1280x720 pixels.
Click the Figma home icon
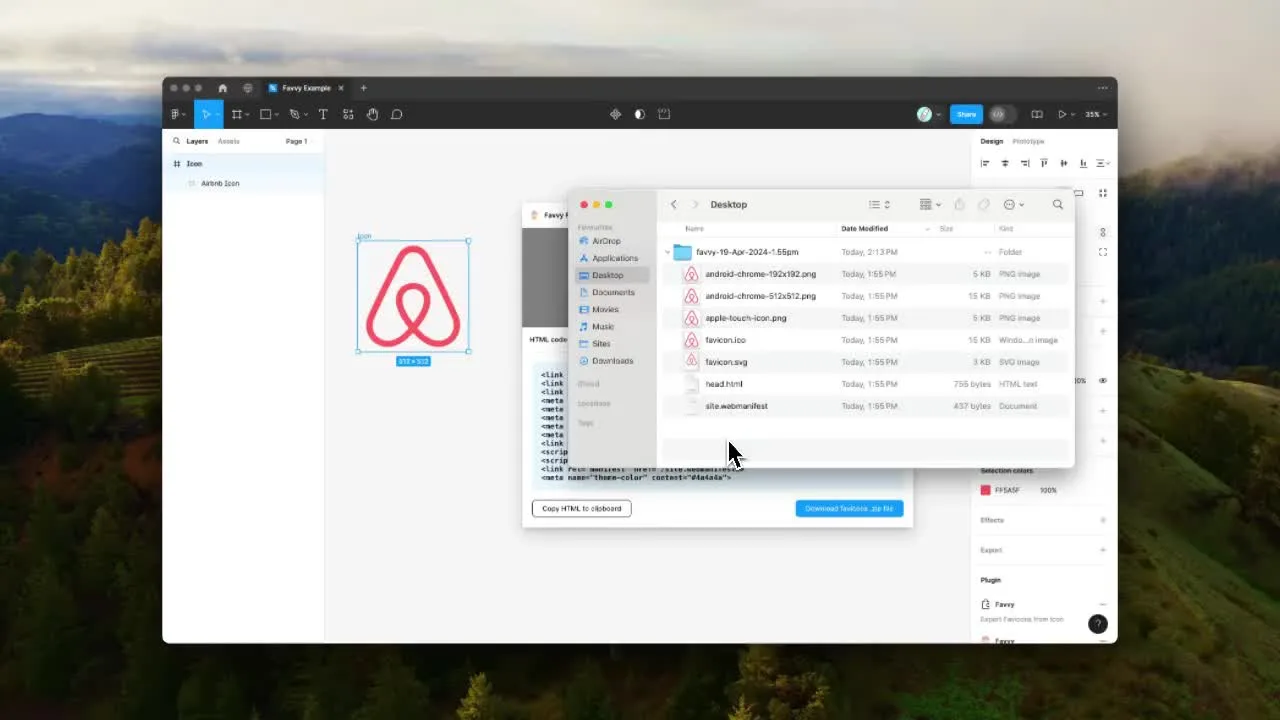(x=222, y=88)
